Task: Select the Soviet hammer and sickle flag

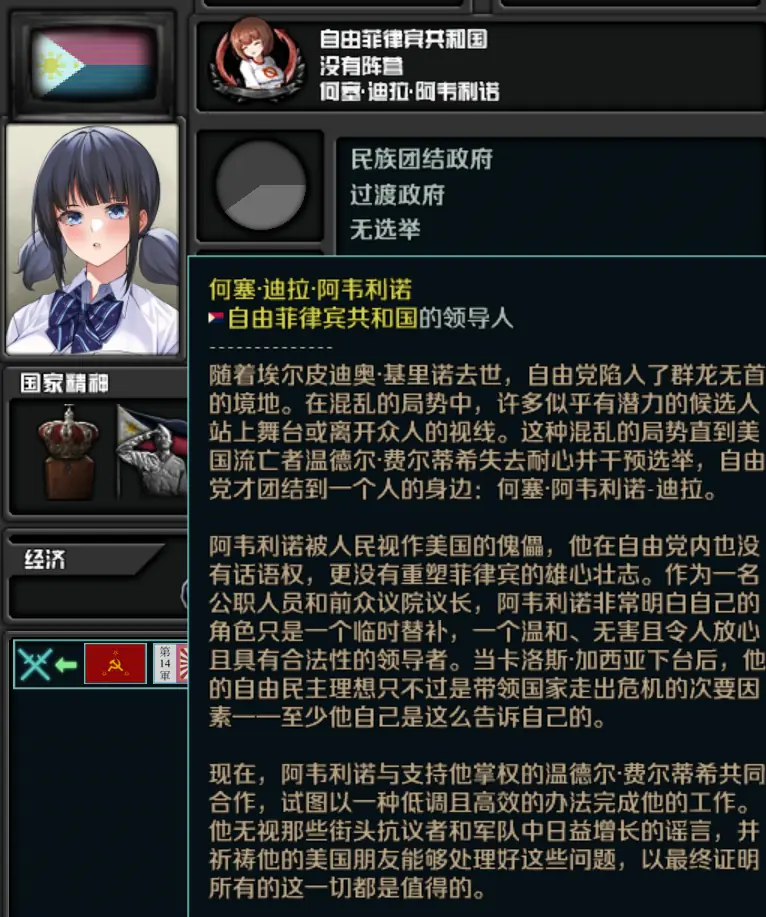Action: pyautogui.click(x=115, y=664)
